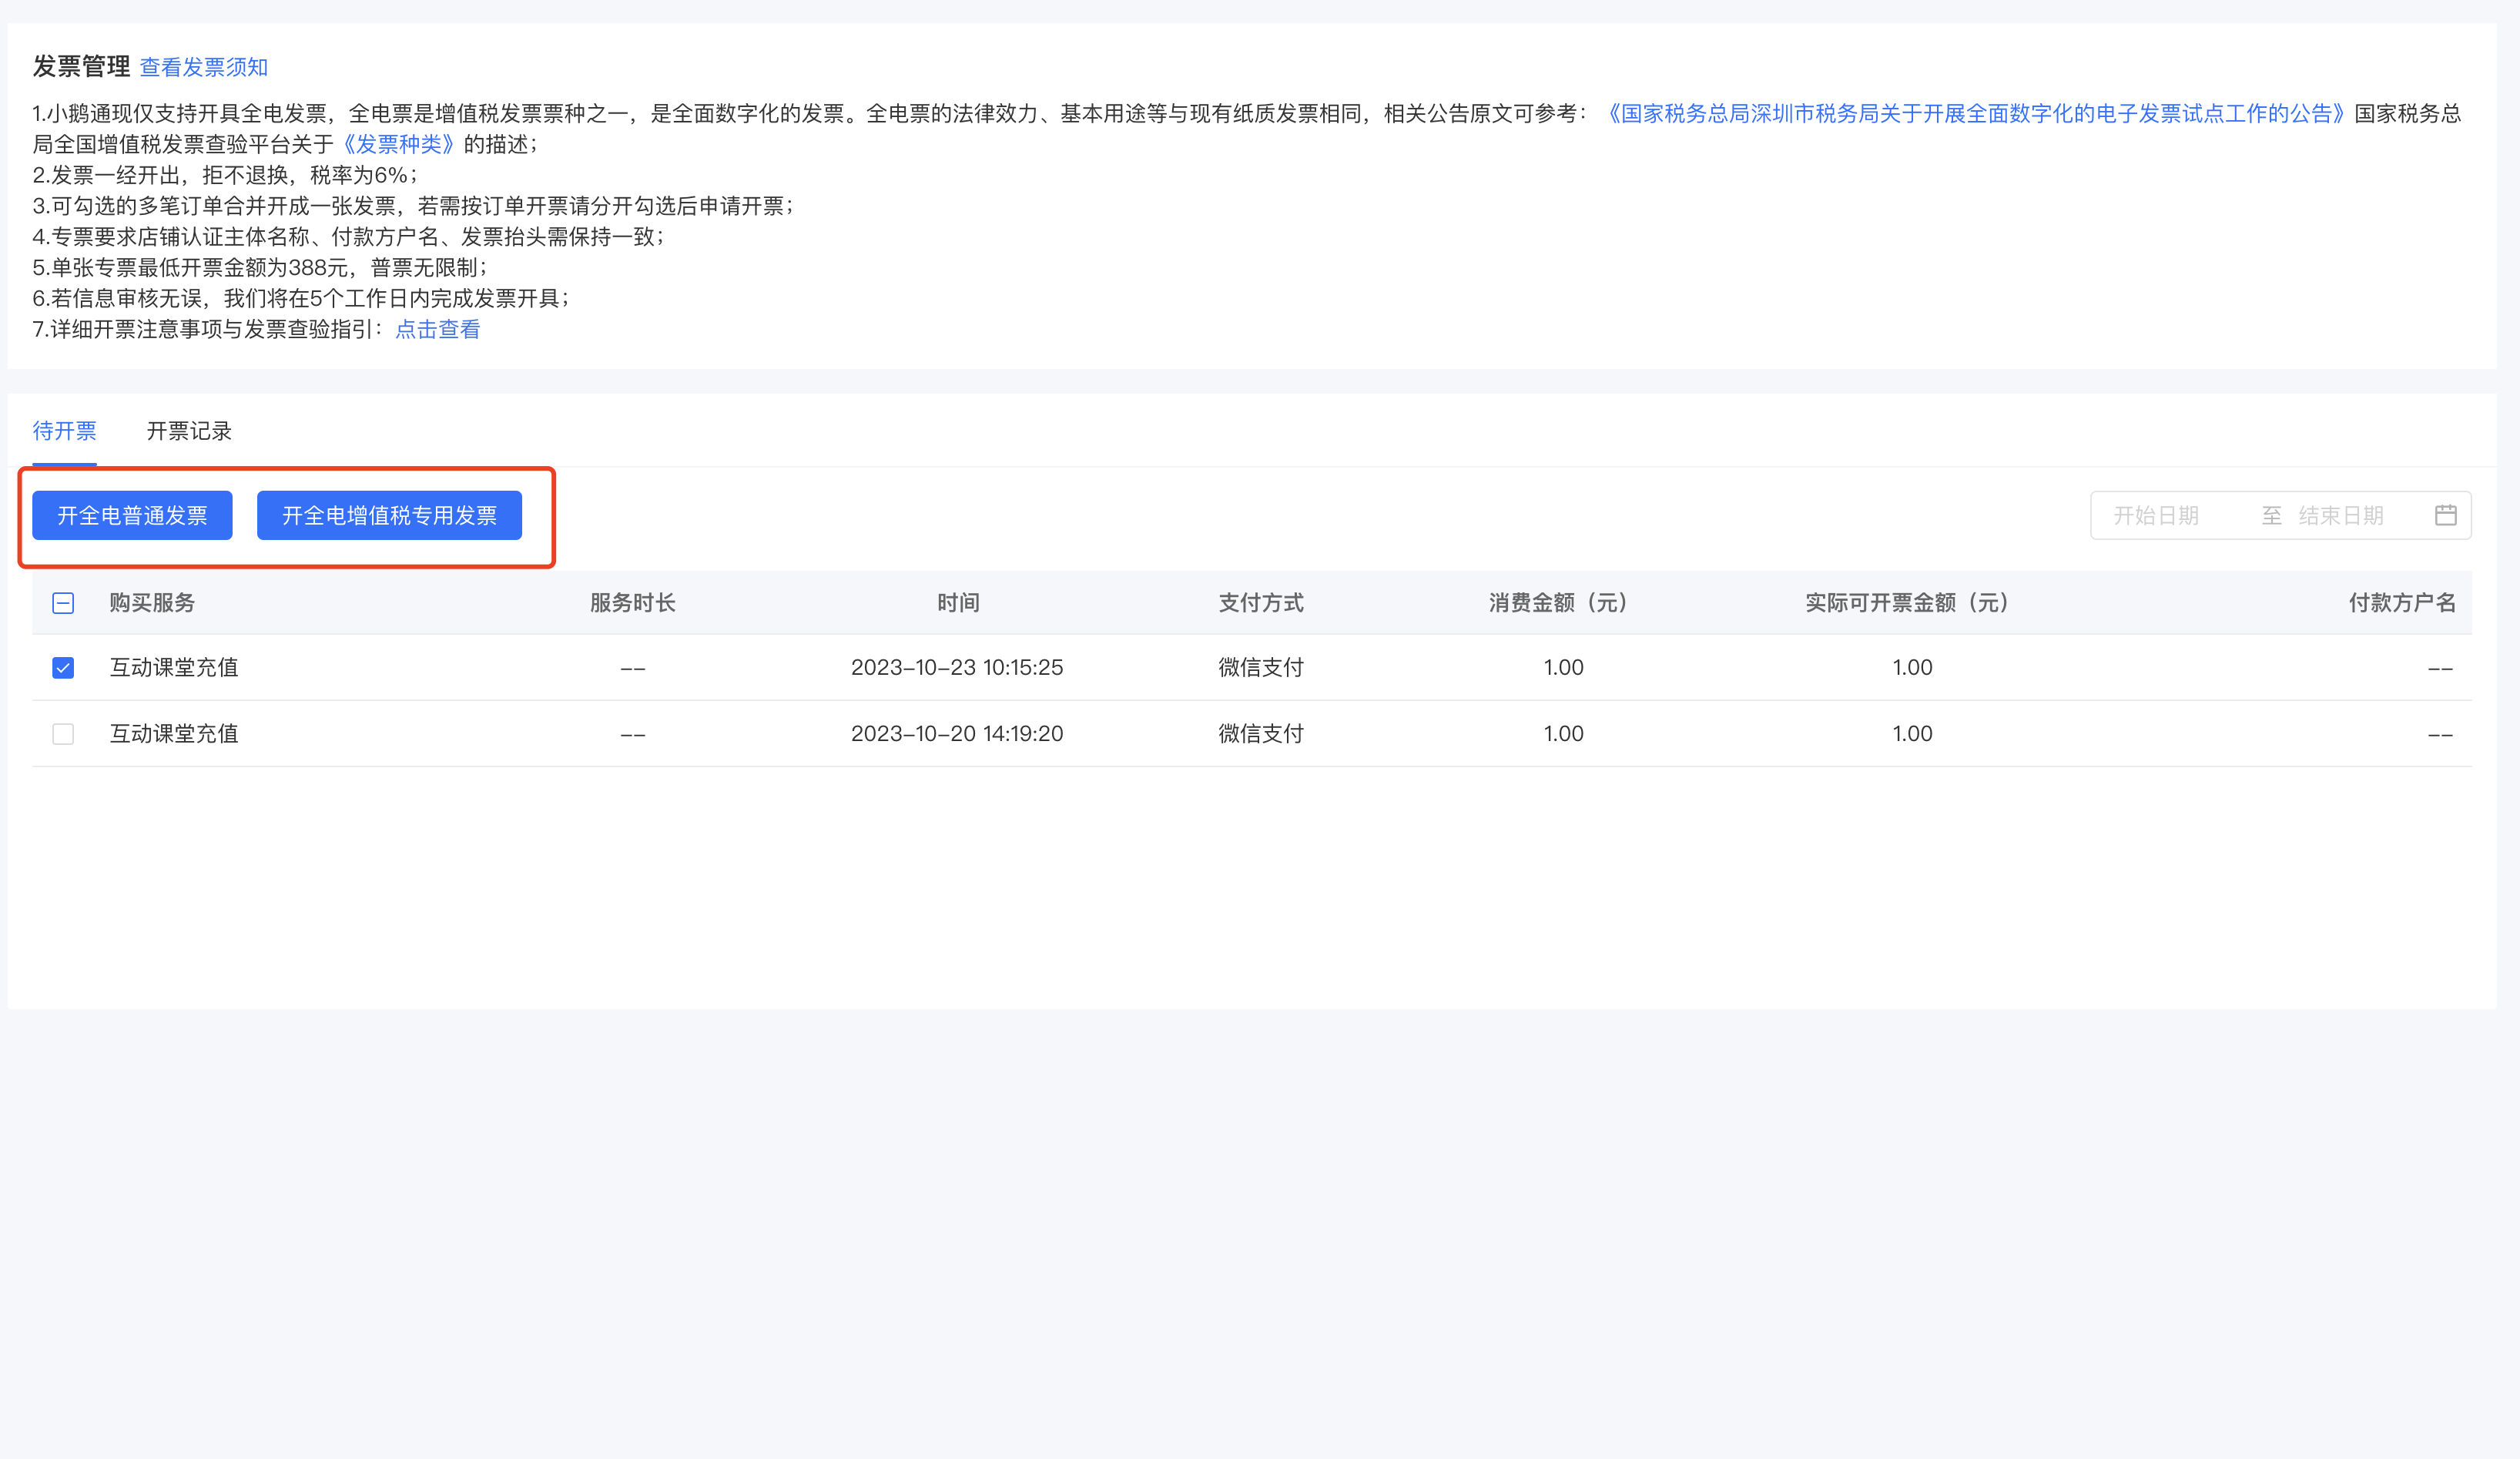Open the 《发票种类》 link
This screenshot has width=2520, height=1459.
coord(399,144)
